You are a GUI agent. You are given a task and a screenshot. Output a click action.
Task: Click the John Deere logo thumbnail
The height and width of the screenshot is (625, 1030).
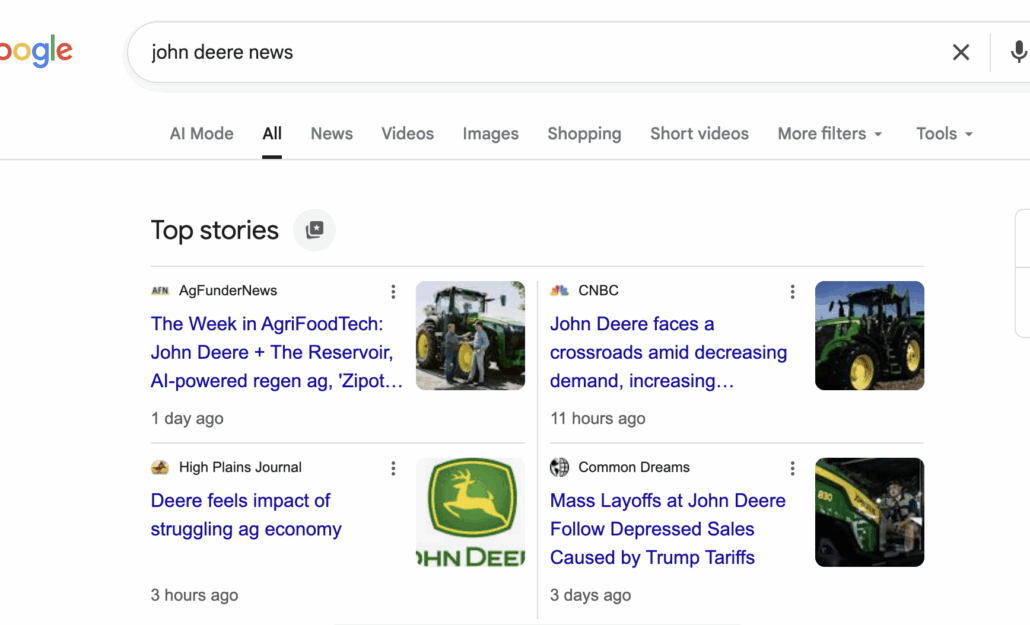tap(470, 512)
